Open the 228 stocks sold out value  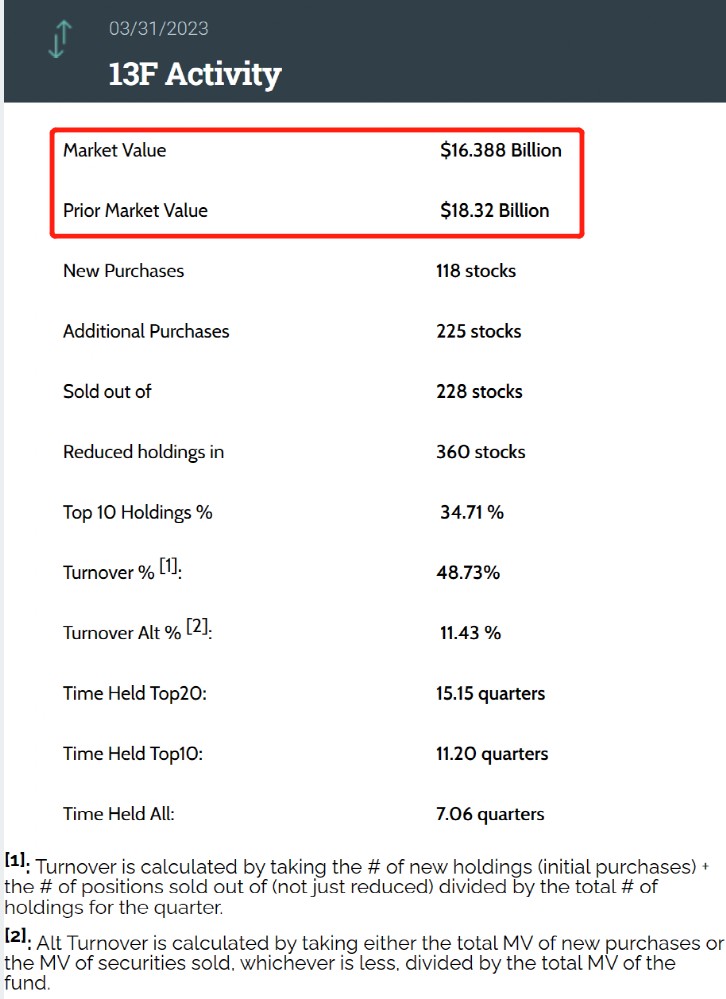coord(479,391)
